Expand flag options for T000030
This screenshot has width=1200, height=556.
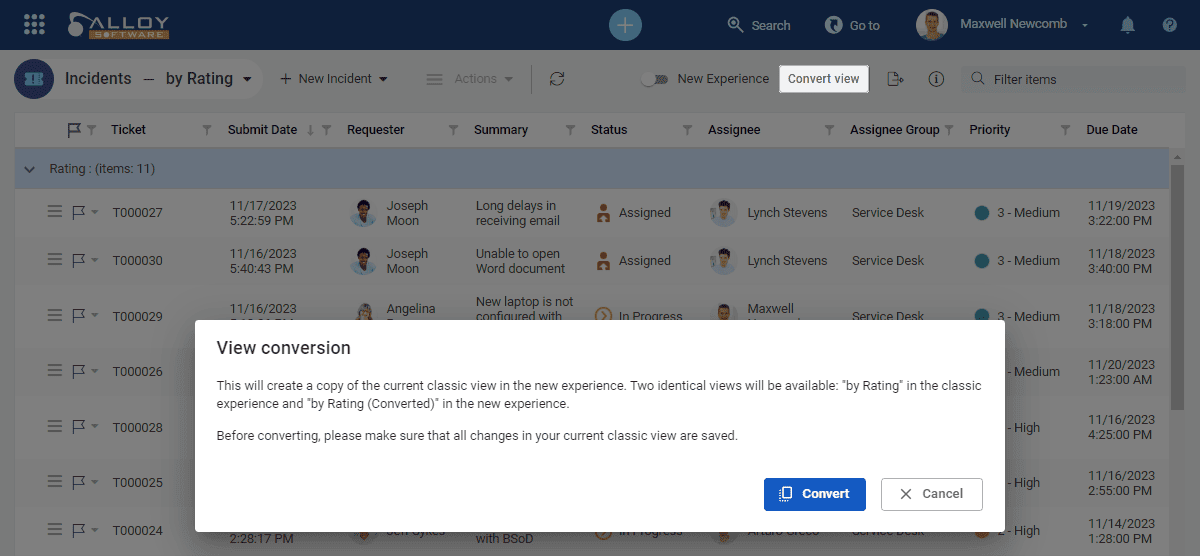click(x=95, y=261)
